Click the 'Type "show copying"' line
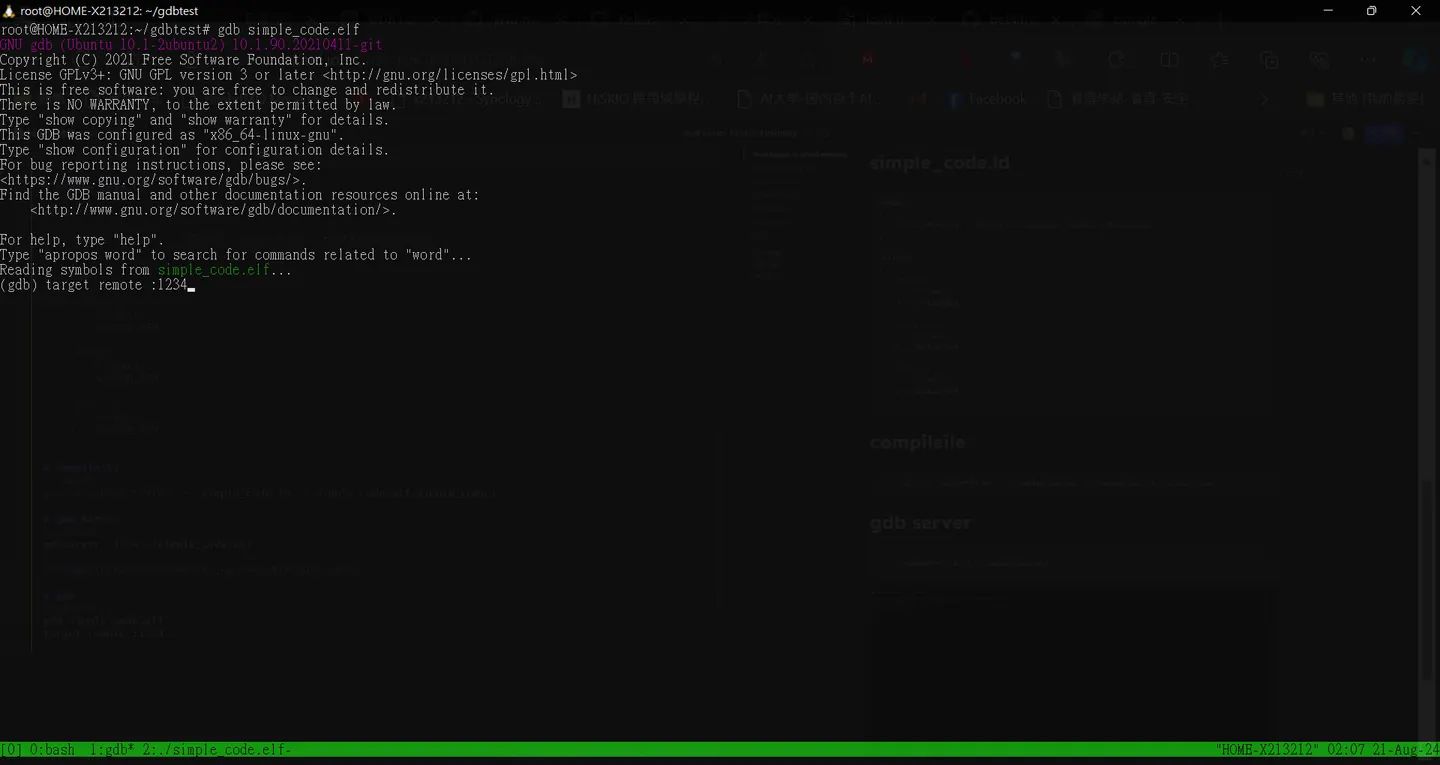Screen dimensions: 1440x765 pos(195,120)
